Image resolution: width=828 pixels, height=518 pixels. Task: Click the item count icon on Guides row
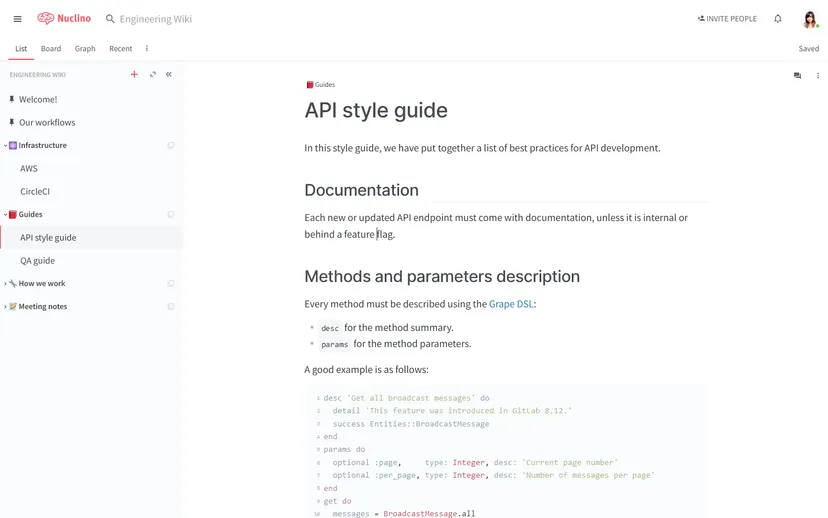click(x=171, y=214)
